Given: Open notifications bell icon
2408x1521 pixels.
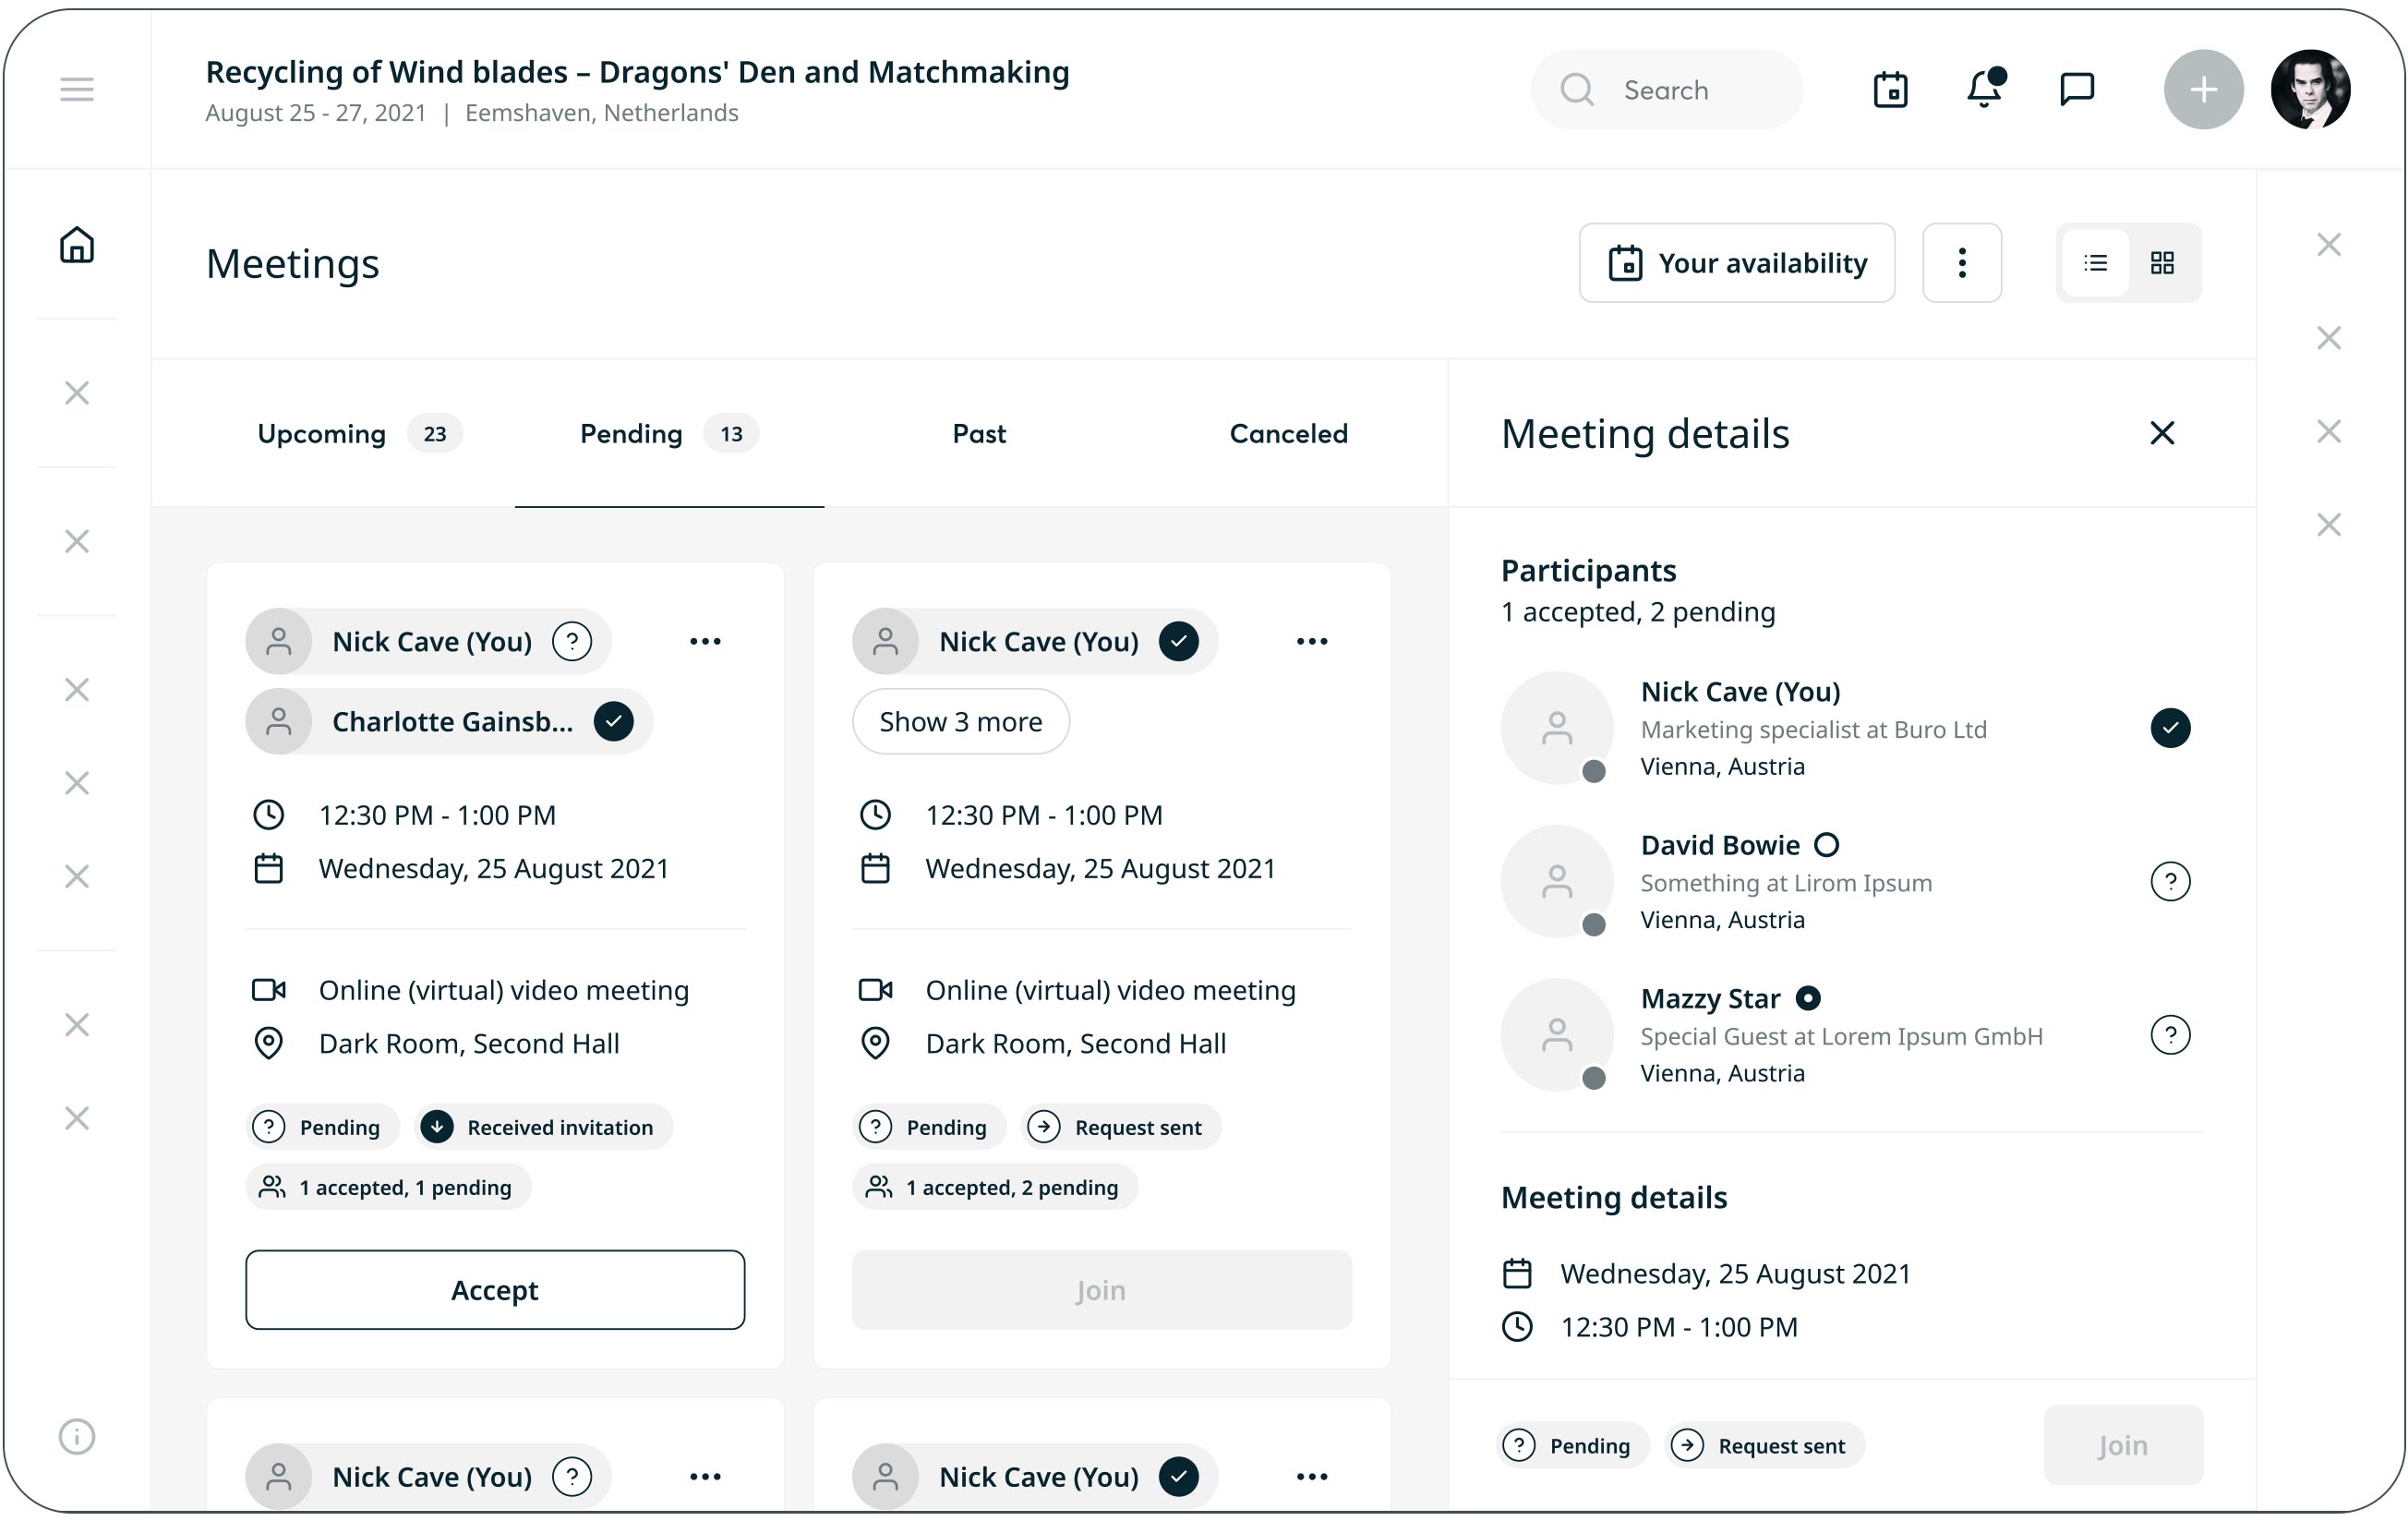Looking at the screenshot, I should coord(1984,90).
